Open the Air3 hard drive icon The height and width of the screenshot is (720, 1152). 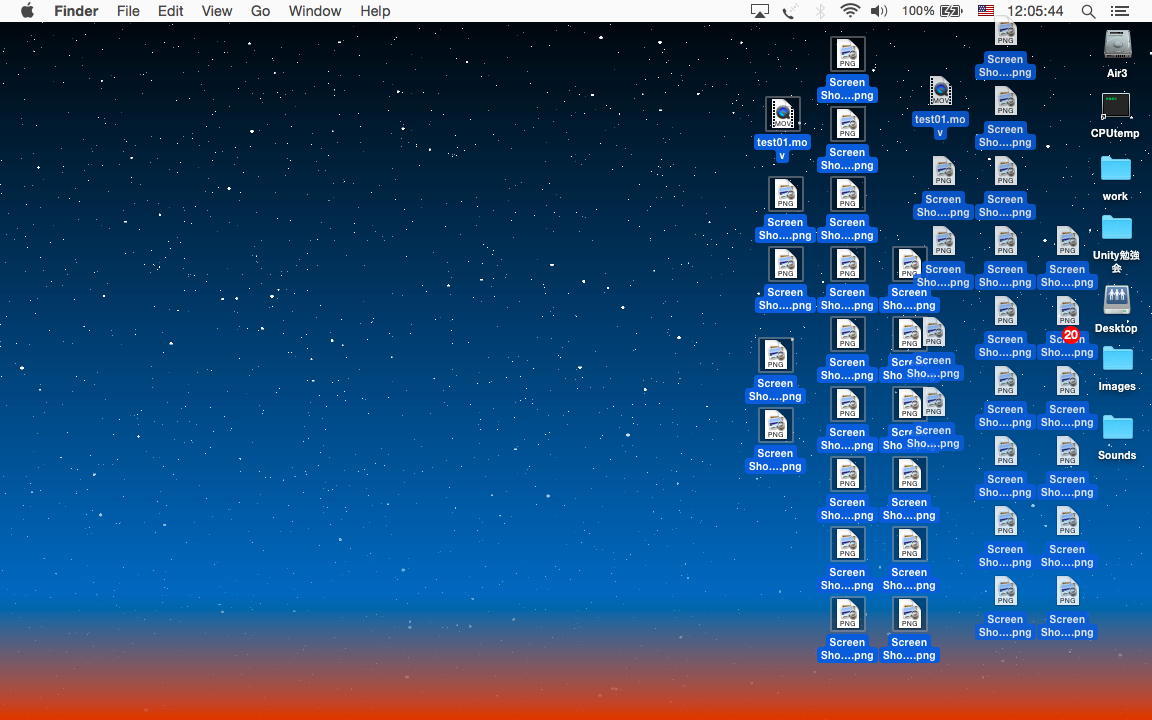coord(1116,45)
